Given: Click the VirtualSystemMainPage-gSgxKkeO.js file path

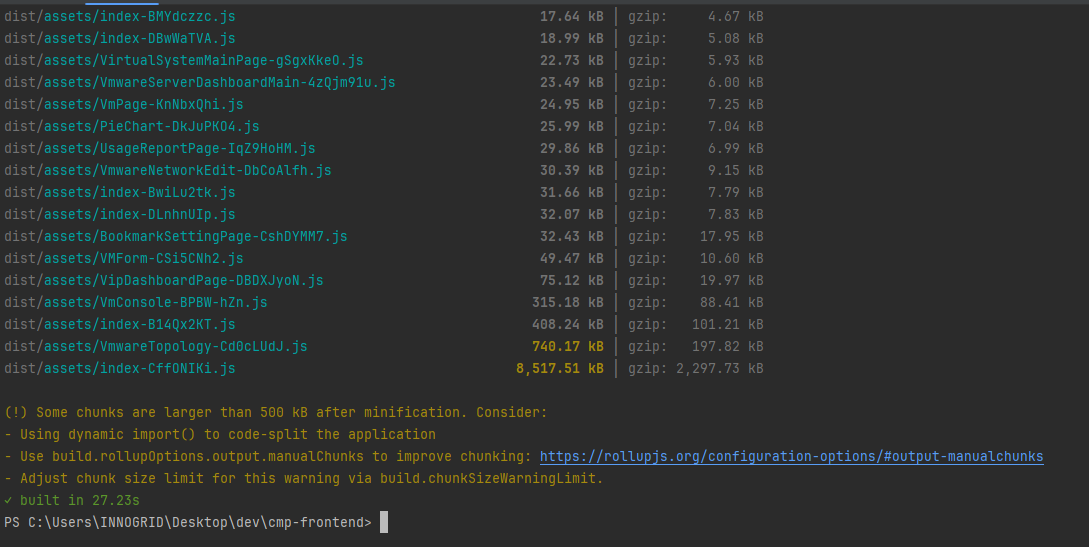Looking at the screenshot, I should tap(183, 60).
